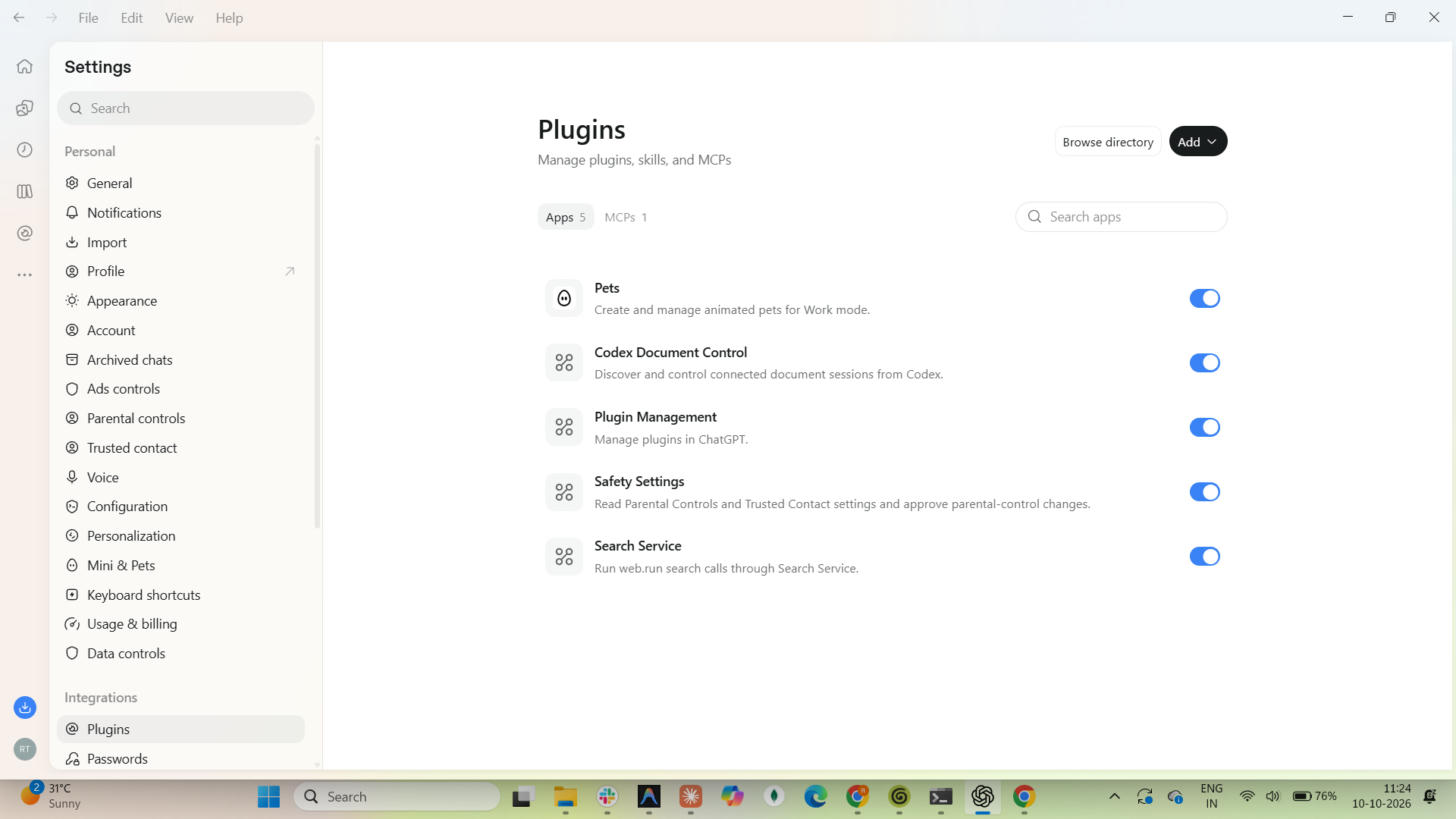Click the Settings search box
The height and width of the screenshot is (819, 1456).
pyautogui.click(x=185, y=108)
